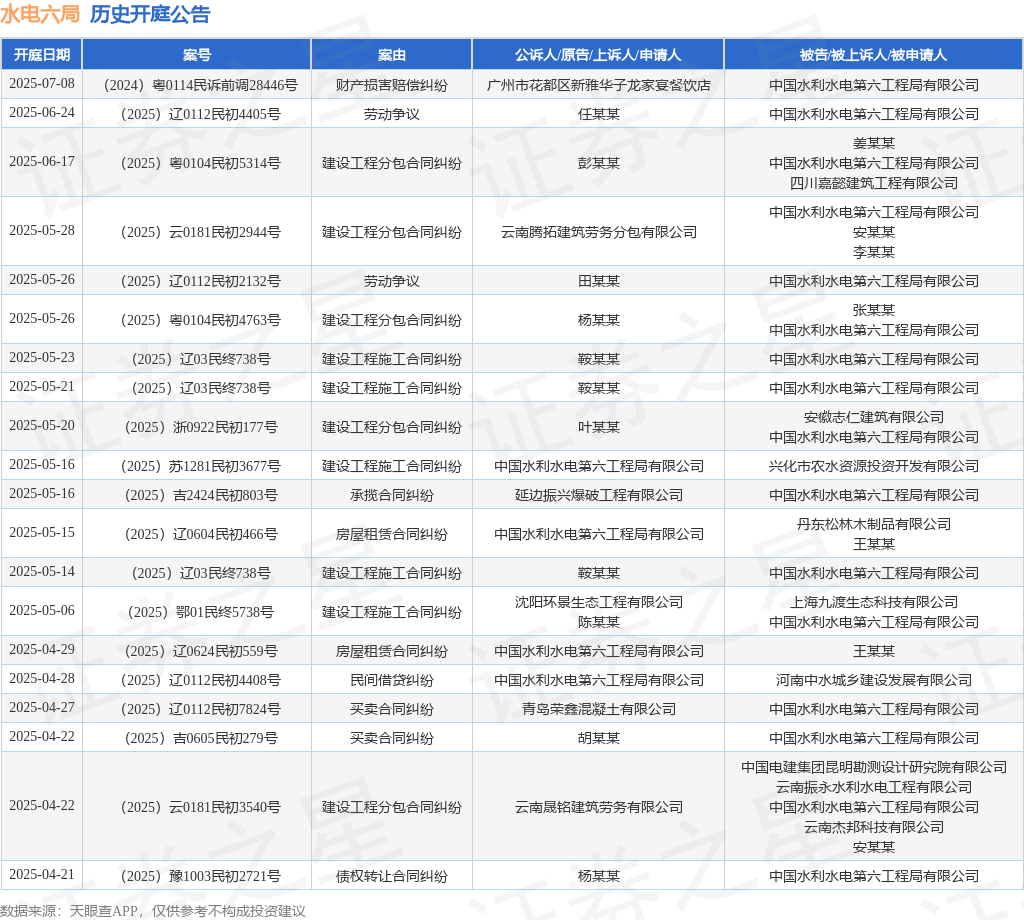Click the 水电六局 title text

tap(40, 14)
